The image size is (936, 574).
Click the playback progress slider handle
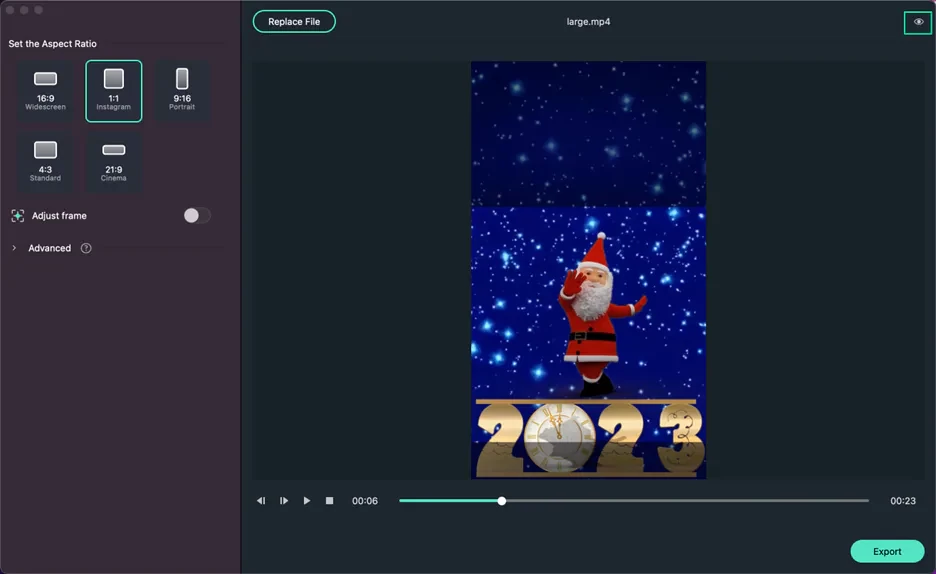pos(501,501)
